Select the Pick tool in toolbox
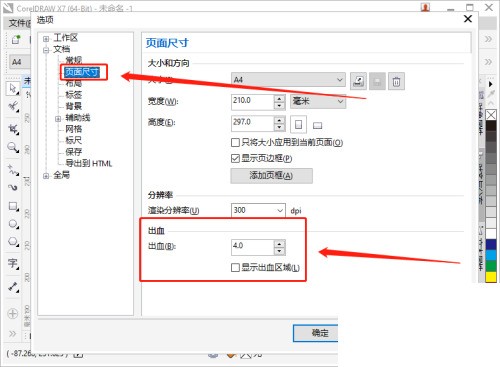Image resolution: width=500 pixels, height=367 pixels. click(x=13, y=89)
